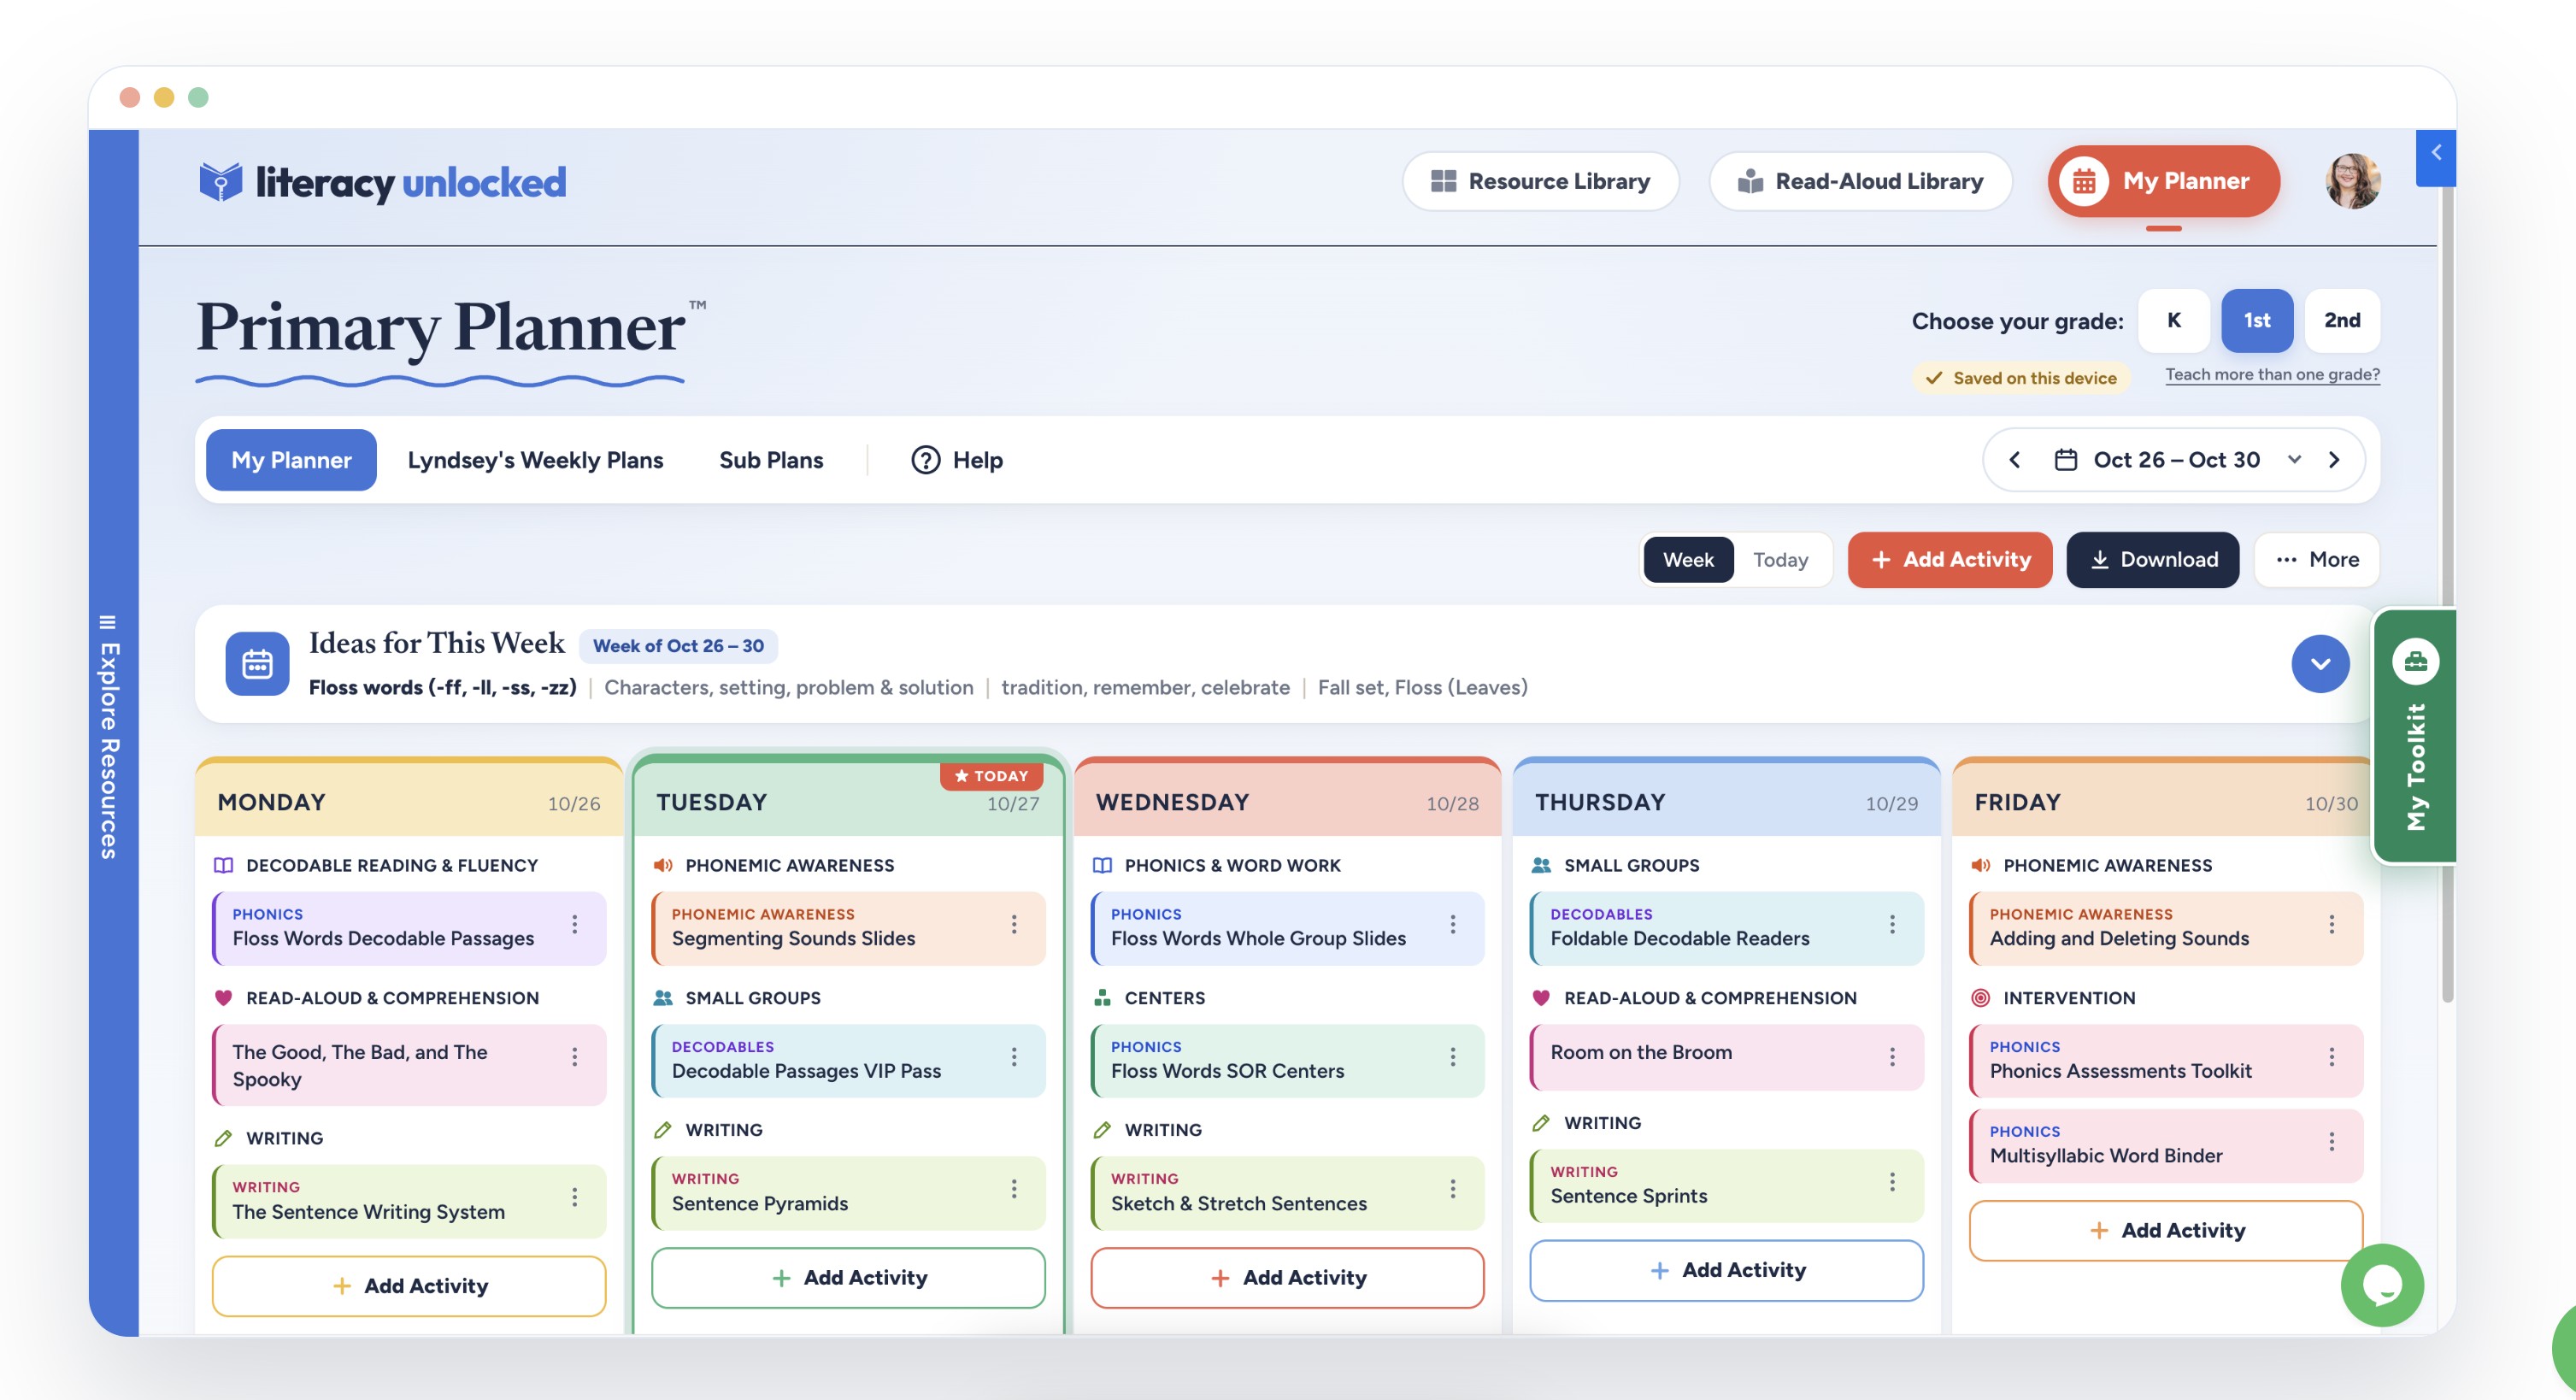Click the orange Add Activity button

1949,560
